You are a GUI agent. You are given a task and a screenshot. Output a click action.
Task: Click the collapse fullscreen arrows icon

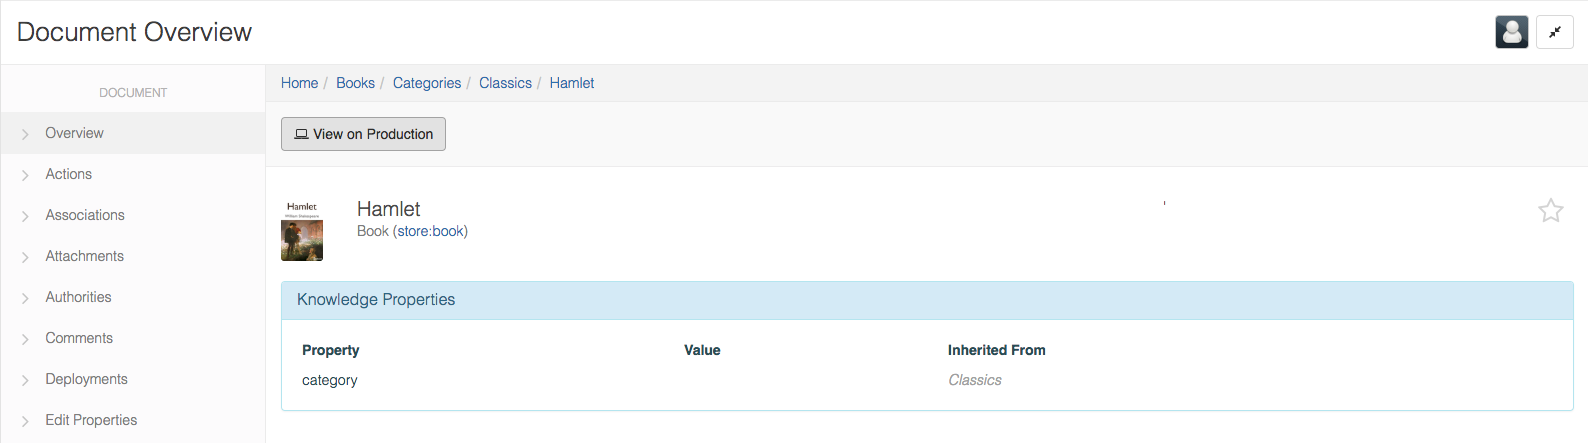1555,32
